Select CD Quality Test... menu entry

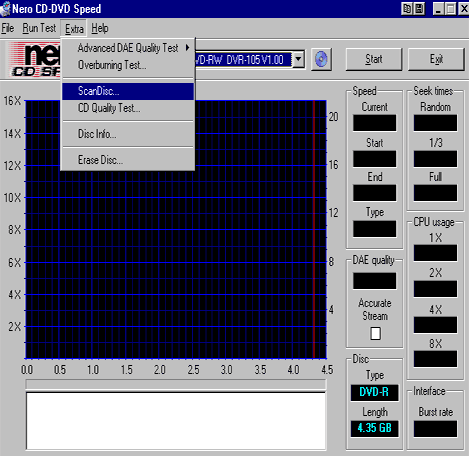pyautogui.click(x=128, y=108)
